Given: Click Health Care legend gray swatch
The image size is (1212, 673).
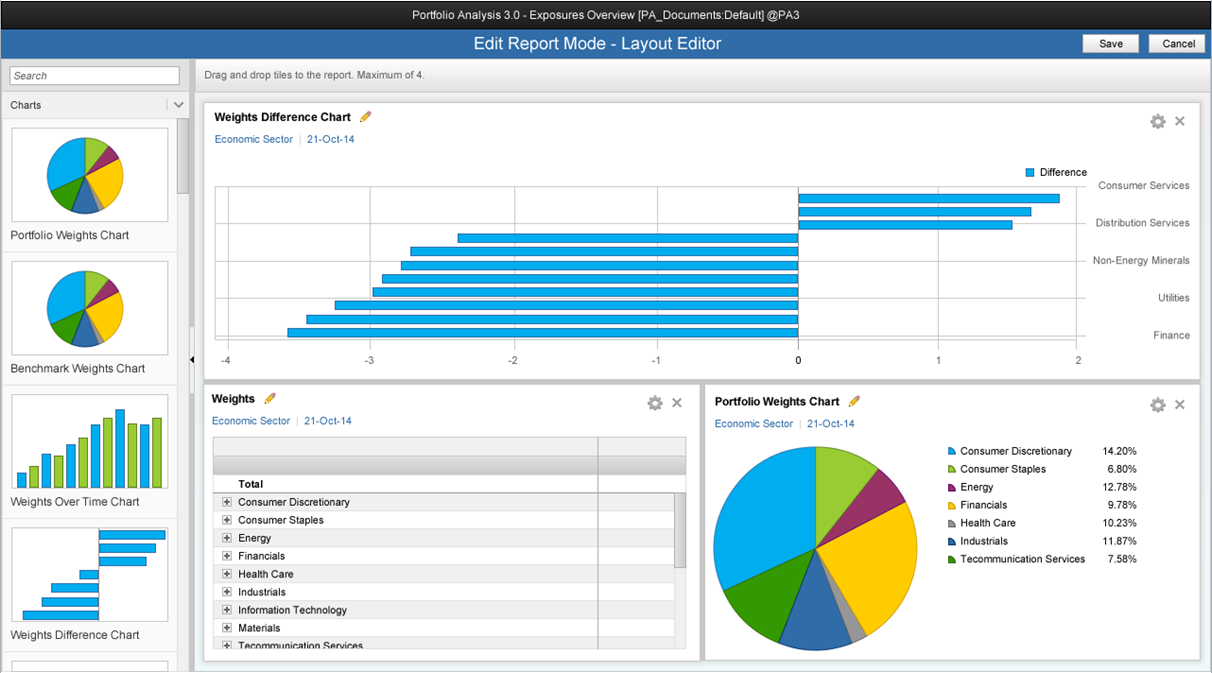Looking at the screenshot, I should pyautogui.click(x=951, y=523).
